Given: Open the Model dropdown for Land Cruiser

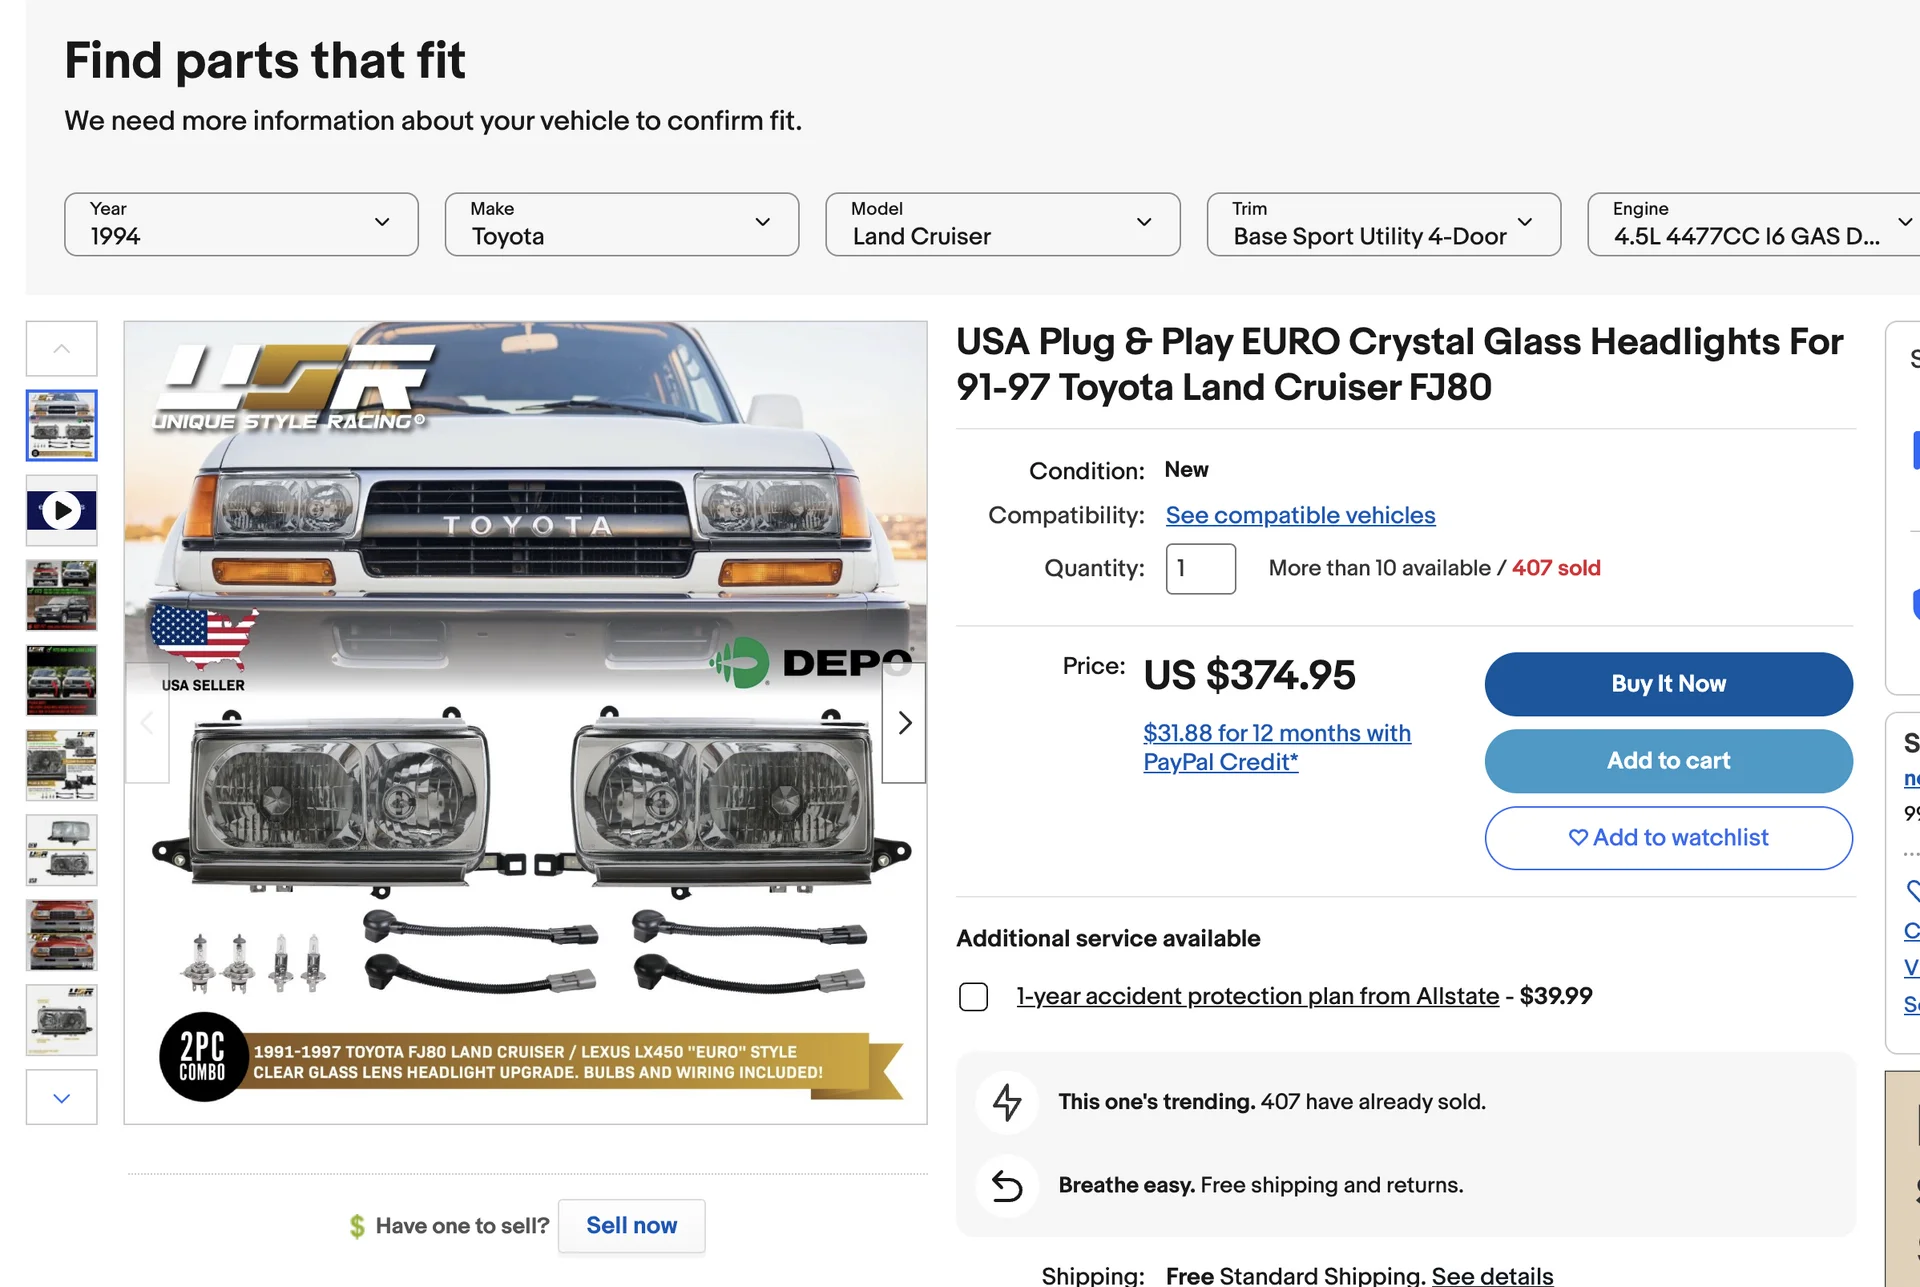Looking at the screenshot, I should coord(1002,224).
